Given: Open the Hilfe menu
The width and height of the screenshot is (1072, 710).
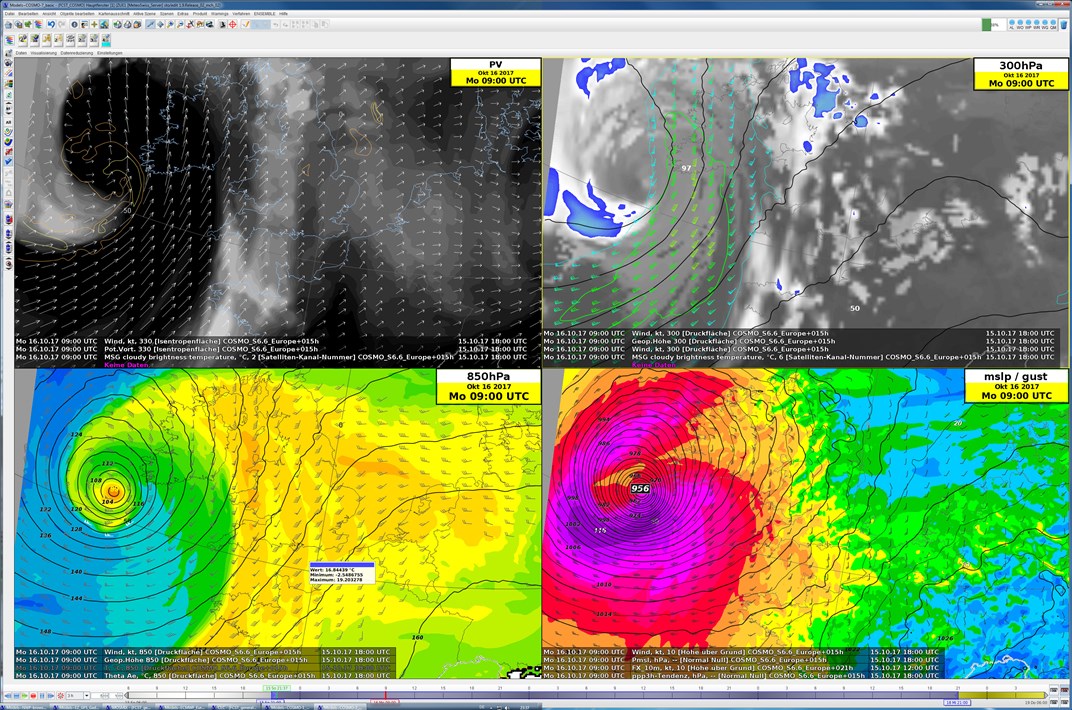Looking at the screenshot, I should [x=283, y=14].
